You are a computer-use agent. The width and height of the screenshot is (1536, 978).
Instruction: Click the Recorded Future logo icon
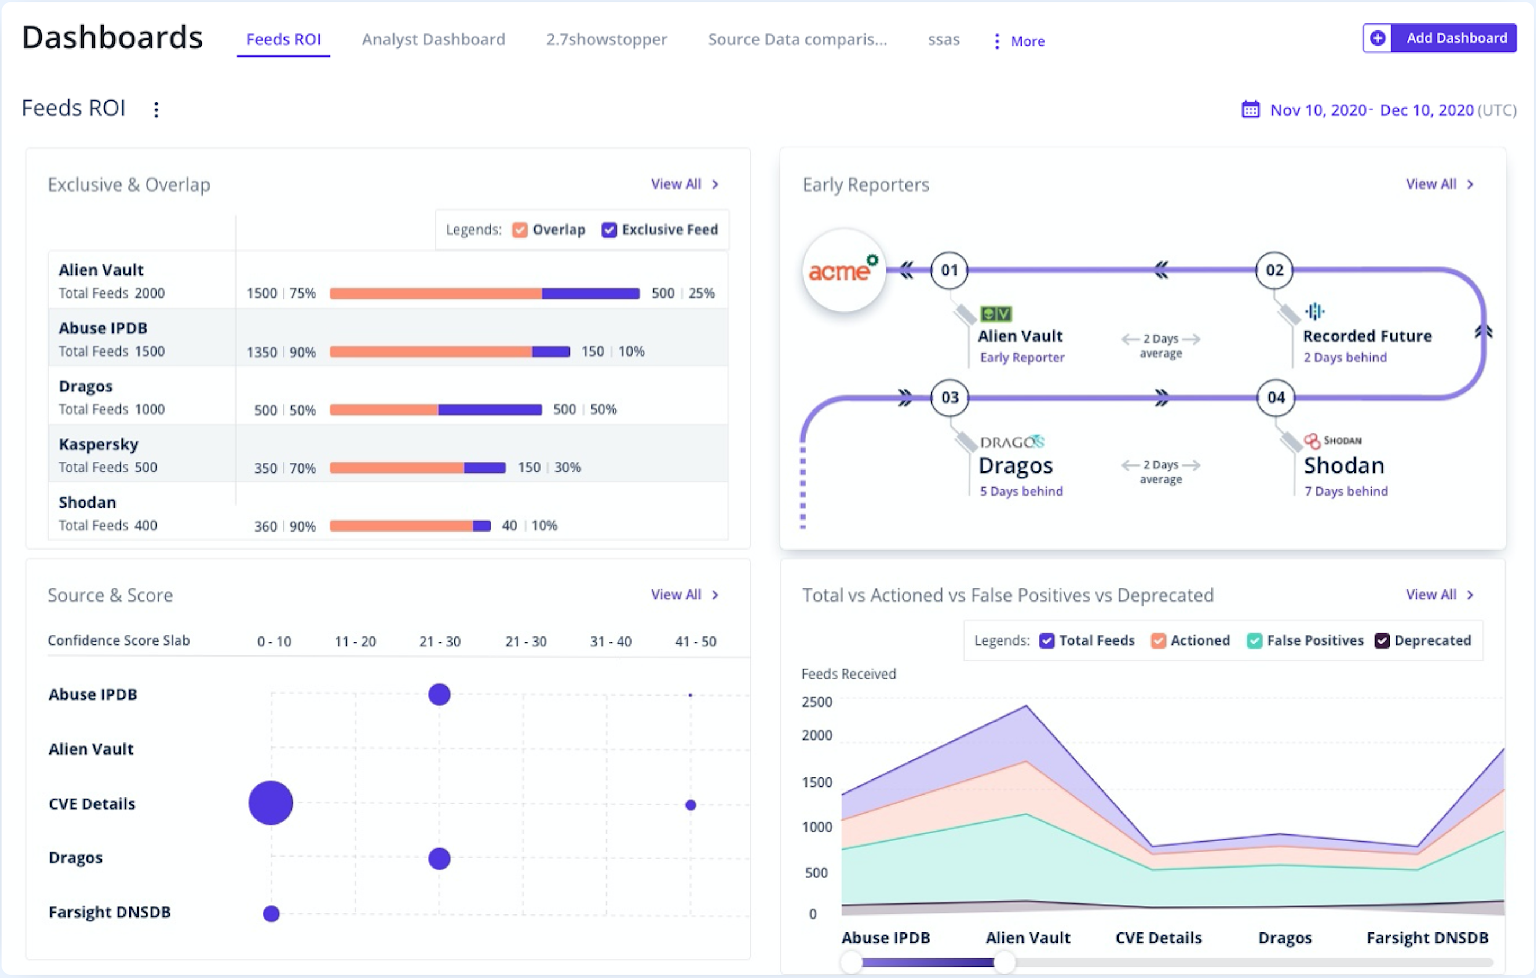pos(1314,311)
